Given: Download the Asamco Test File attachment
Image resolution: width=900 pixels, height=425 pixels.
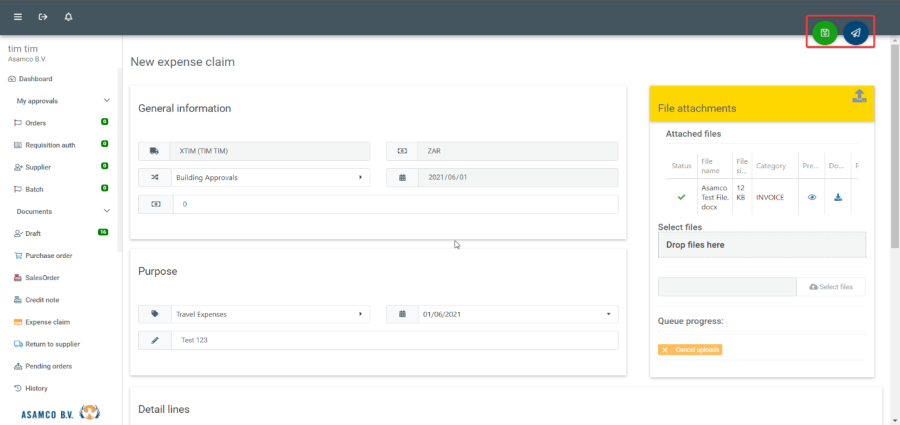Looking at the screenshot, I should click(838, 197).
